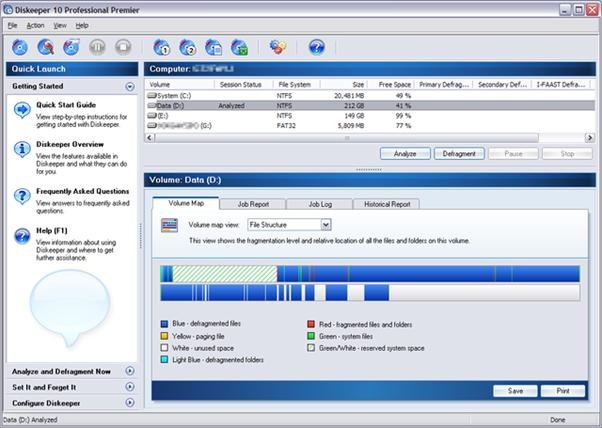
Task: Click the Save button
Action: click(515, 390)
